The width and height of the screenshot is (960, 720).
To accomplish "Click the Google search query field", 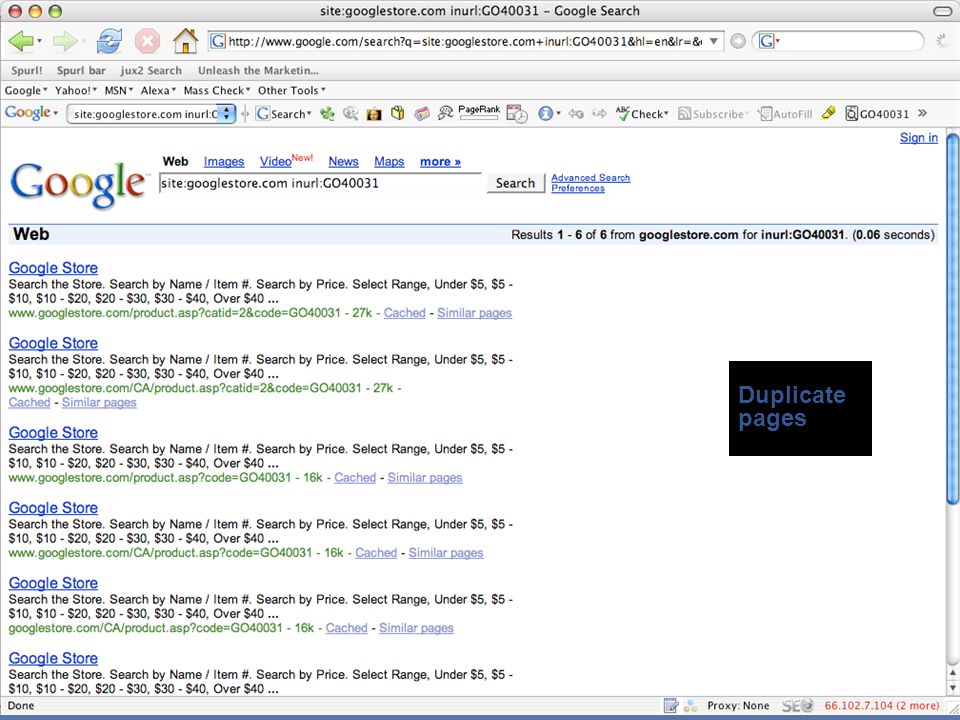I will coord(320,183).
